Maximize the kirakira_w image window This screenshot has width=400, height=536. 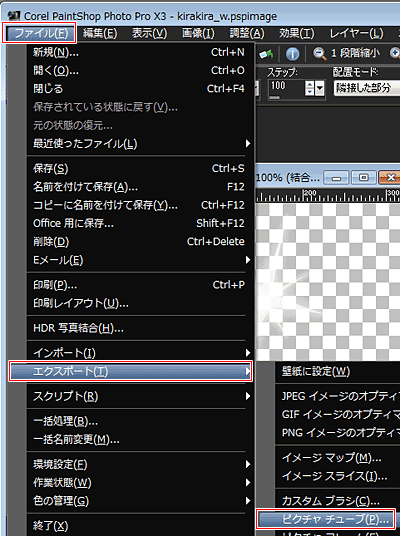(363, 178)
